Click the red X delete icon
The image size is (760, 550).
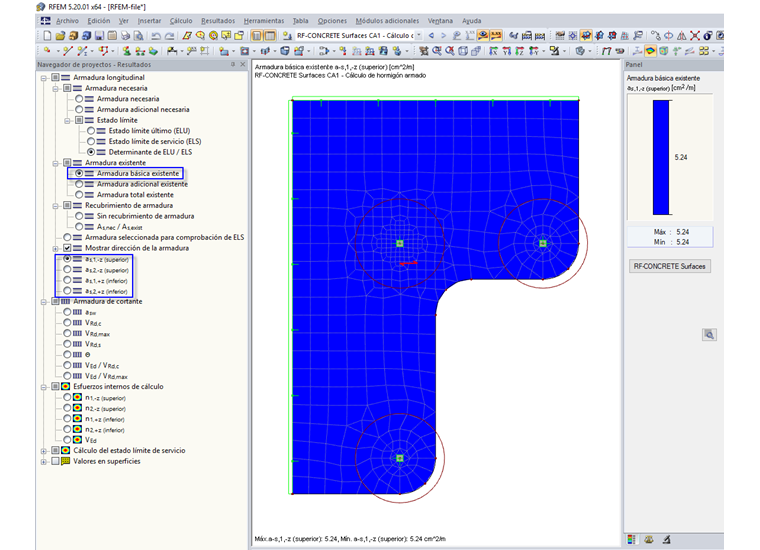tap(695, 35)
